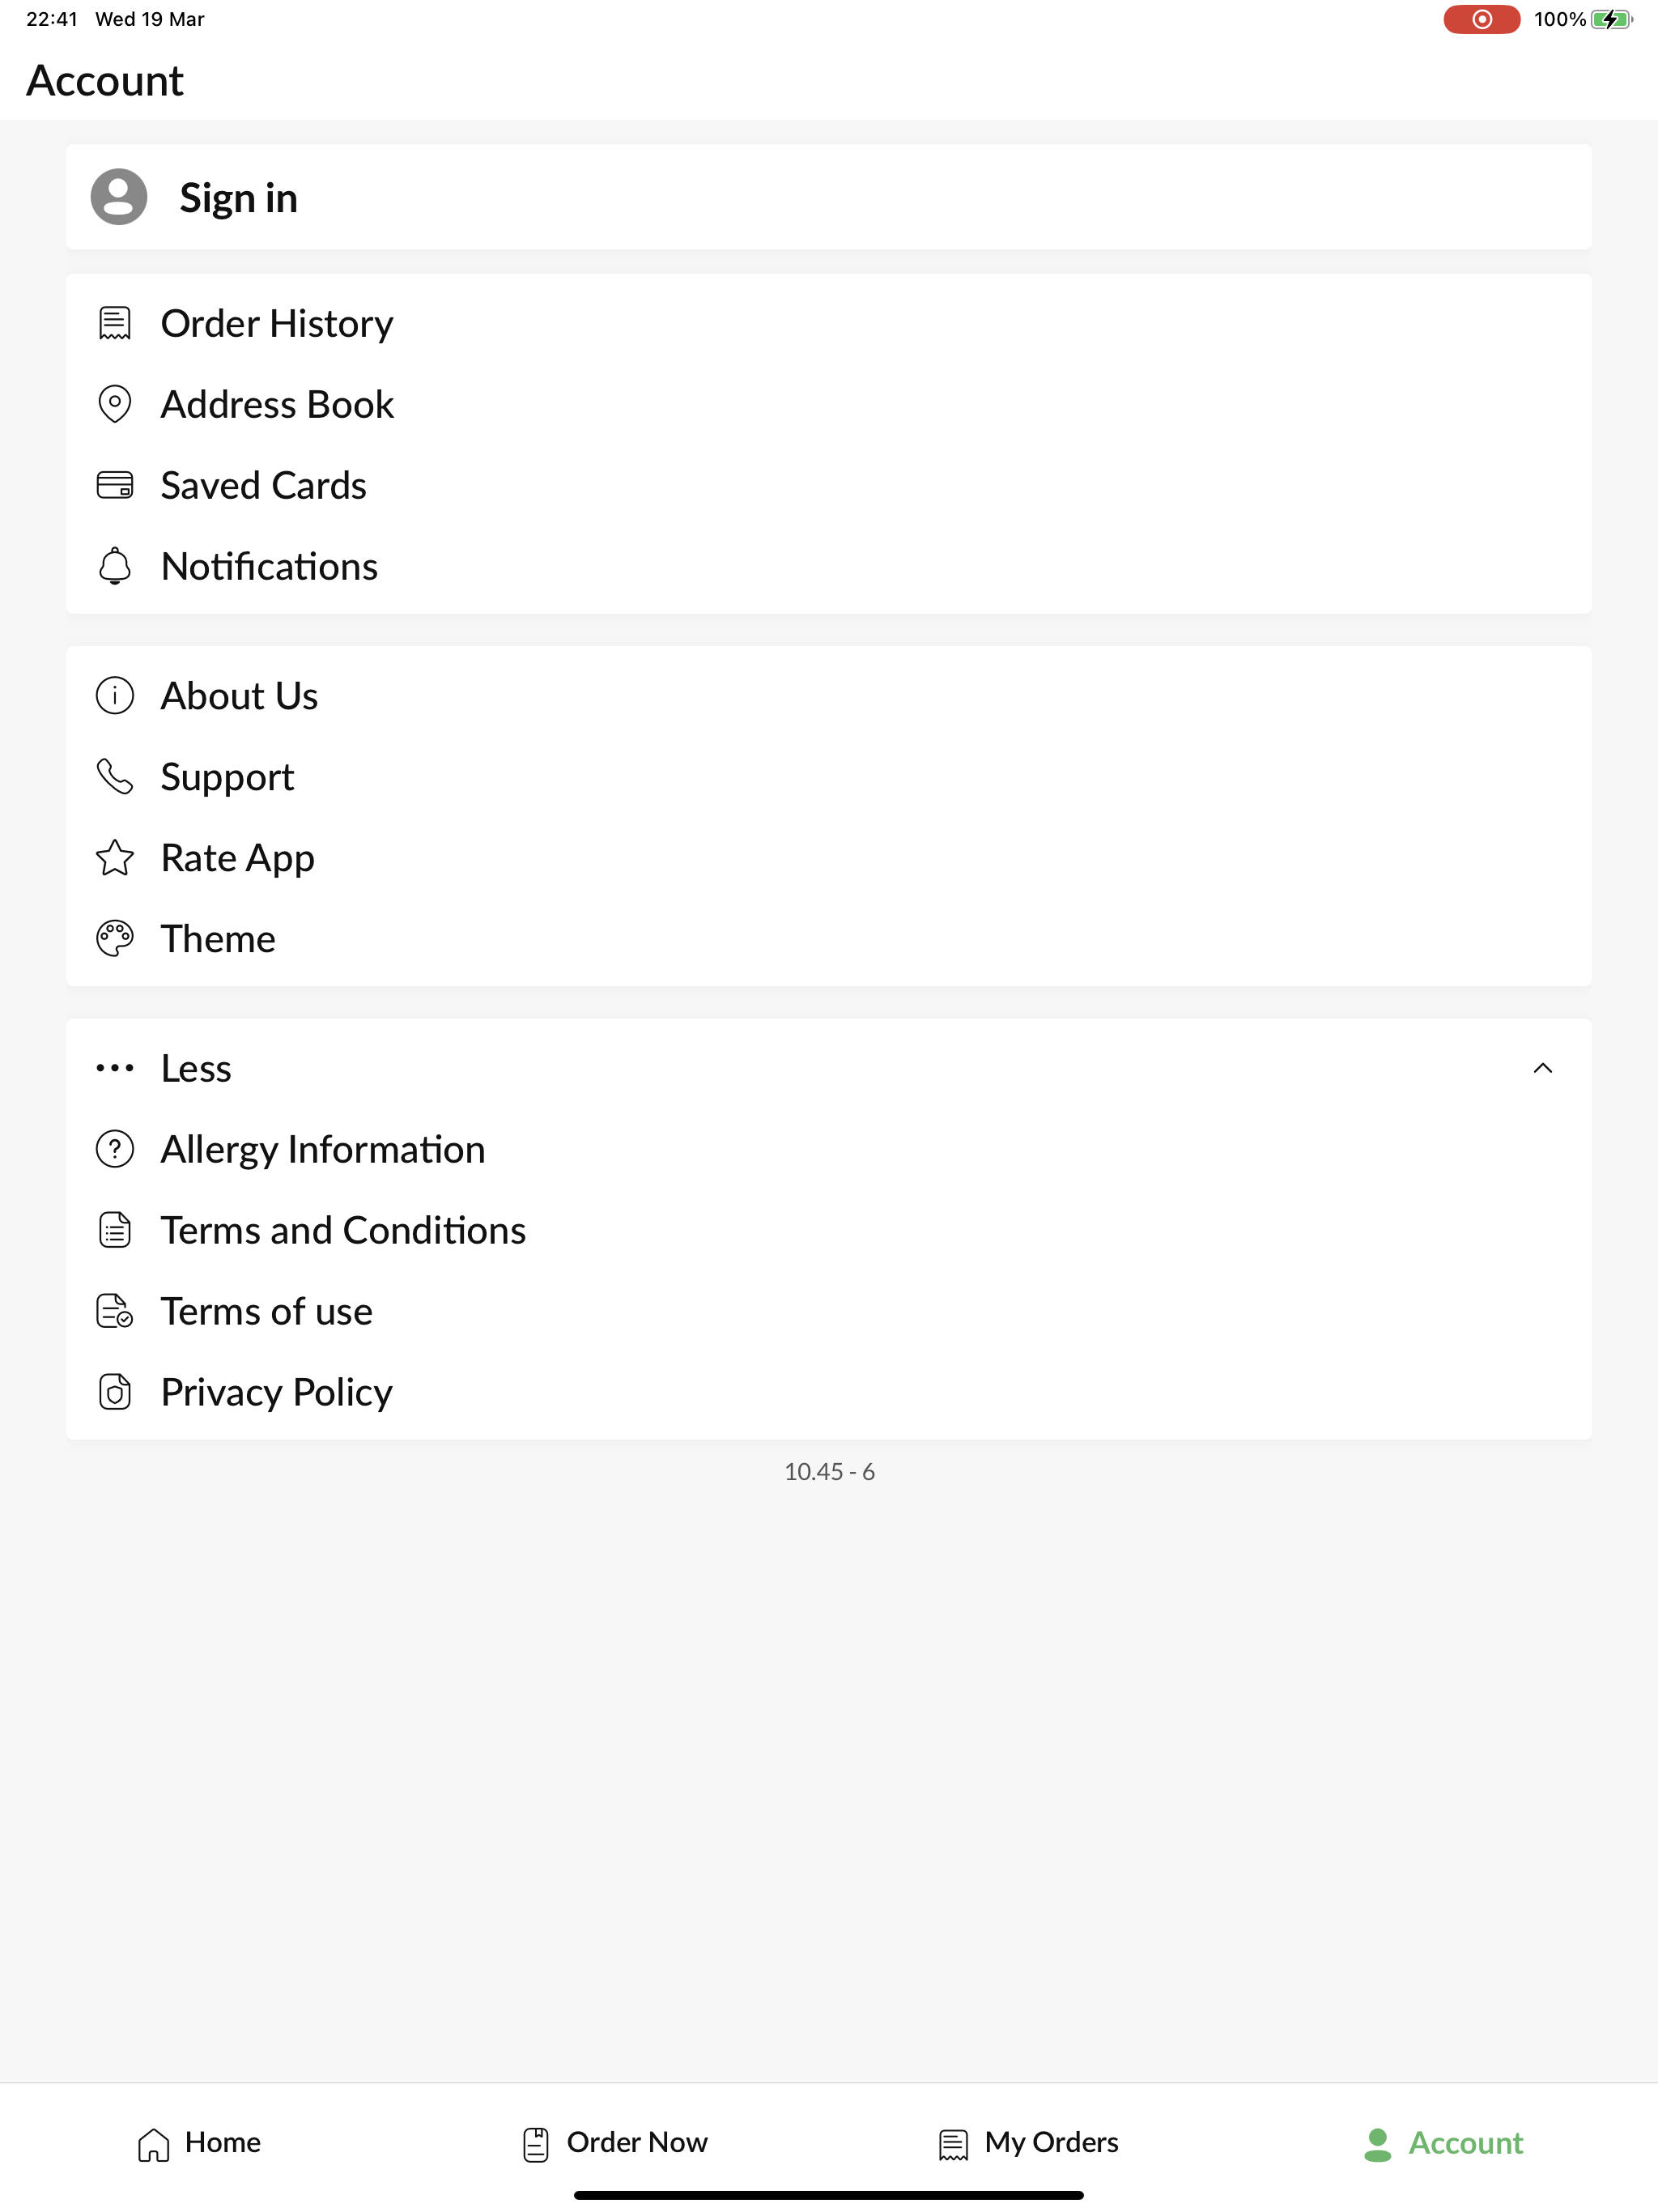Image resolution: width=1658 pixels, height=2212 pixels.
Task: Tap the Privacy Policy shield document icon
Action: tap(115, 1392)
